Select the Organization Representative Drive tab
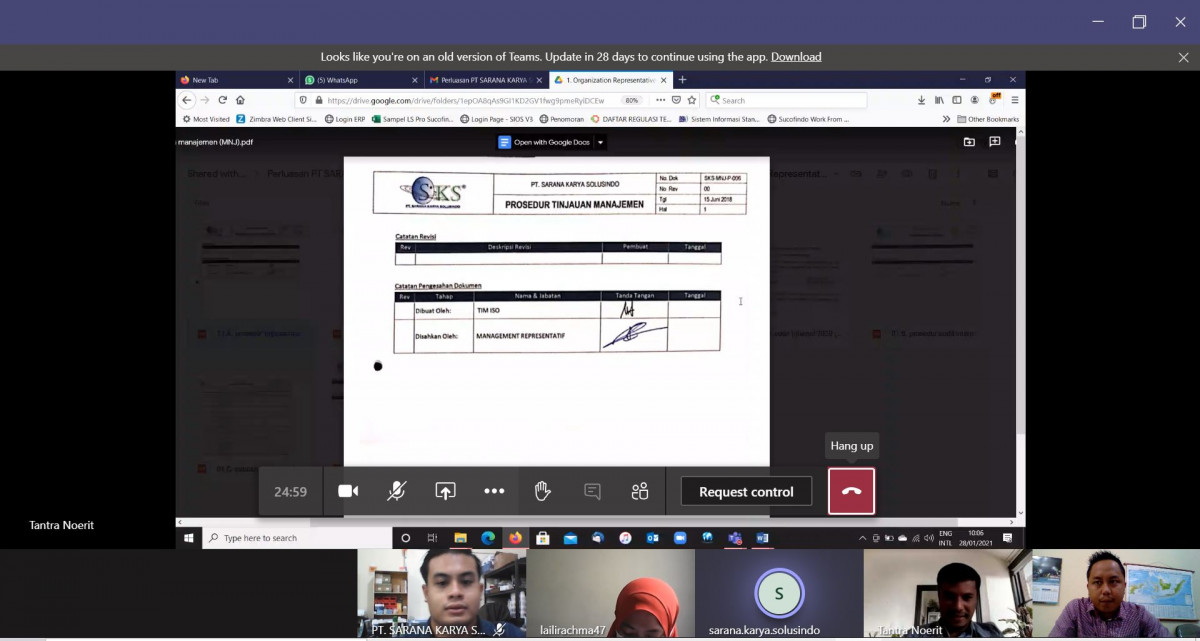The height and width of the screenshot is (641, 1200). click(x=610, y=80)
